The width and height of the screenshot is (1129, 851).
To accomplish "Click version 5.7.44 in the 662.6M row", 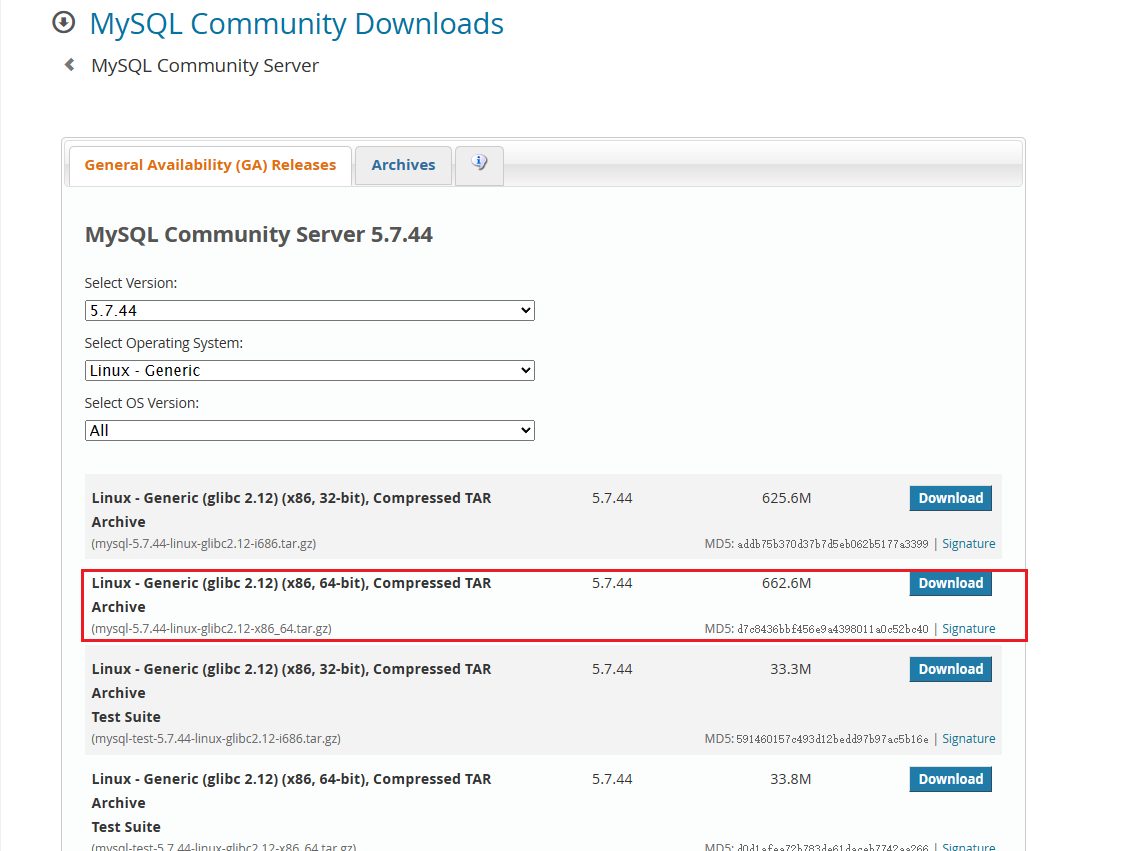I will pyautogui.click(x=612, y=583).
